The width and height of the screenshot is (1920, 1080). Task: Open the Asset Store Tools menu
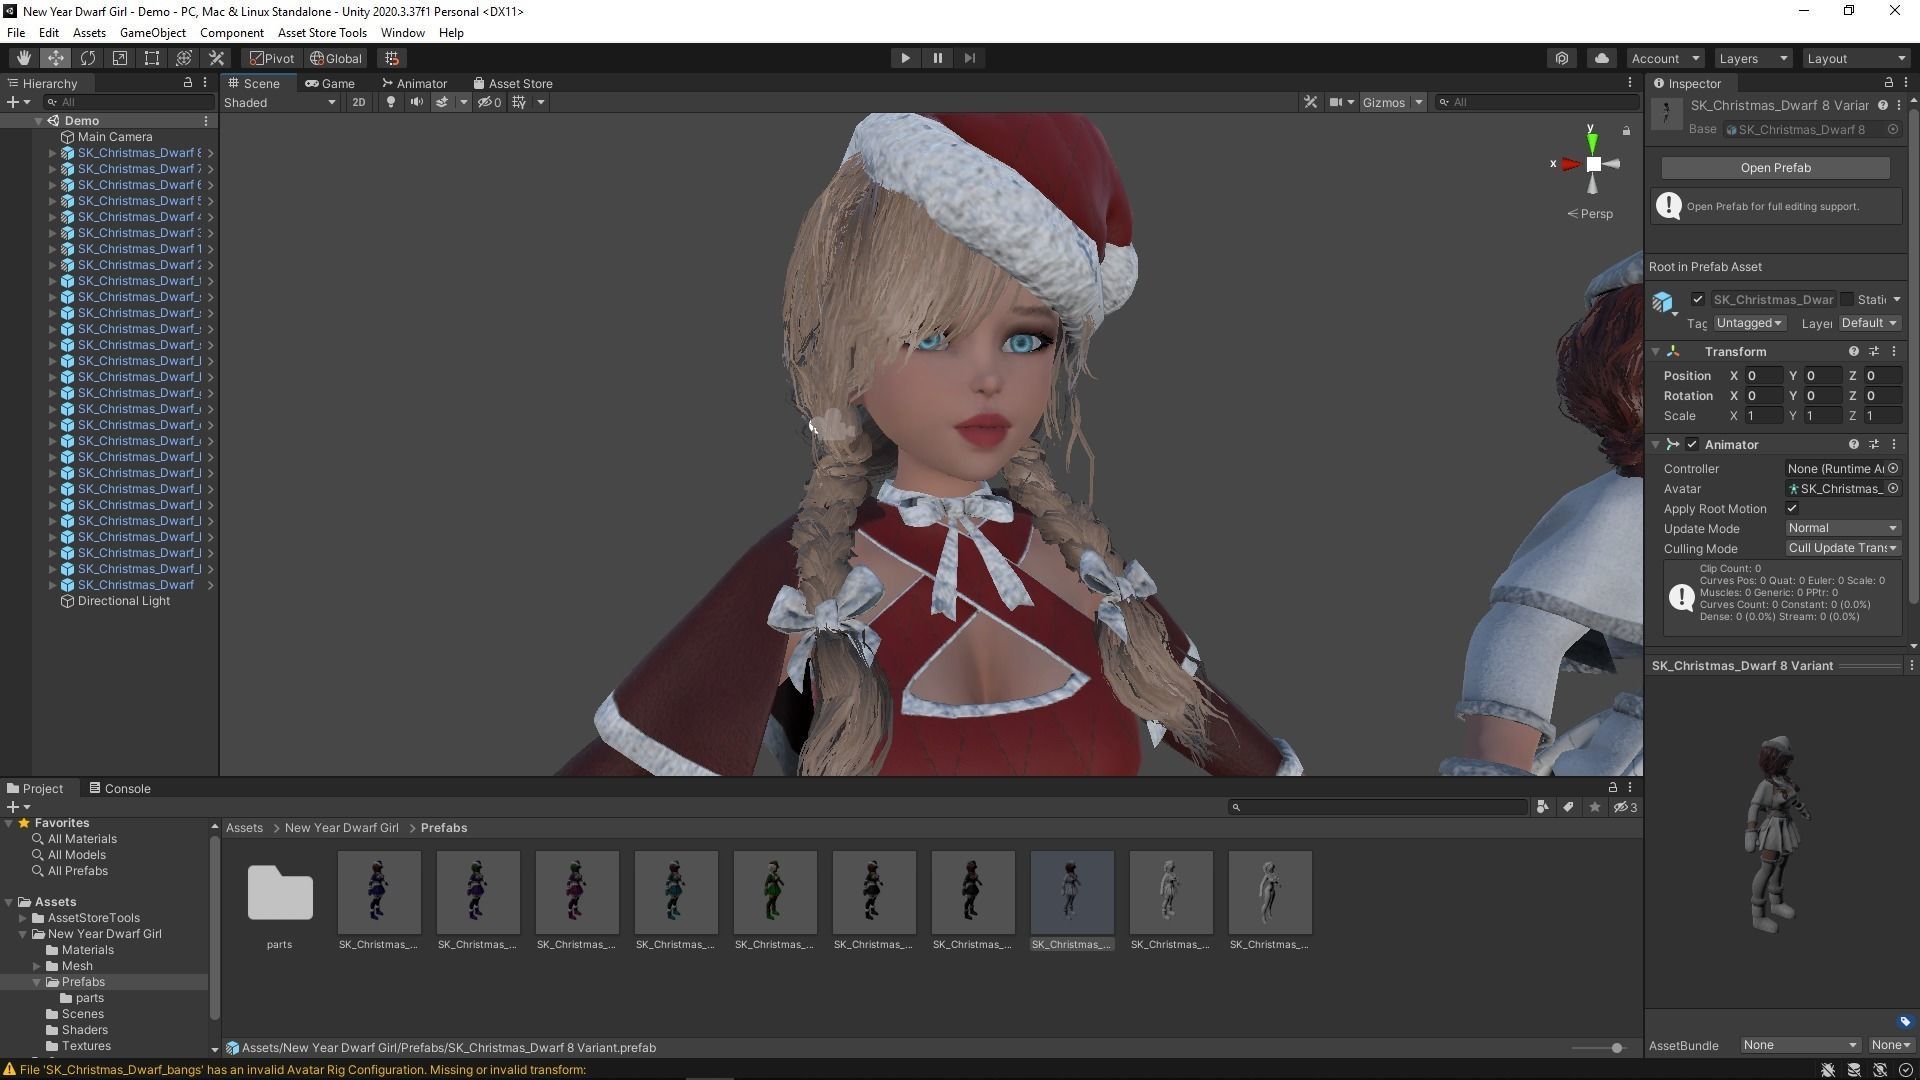coord(322,32)
